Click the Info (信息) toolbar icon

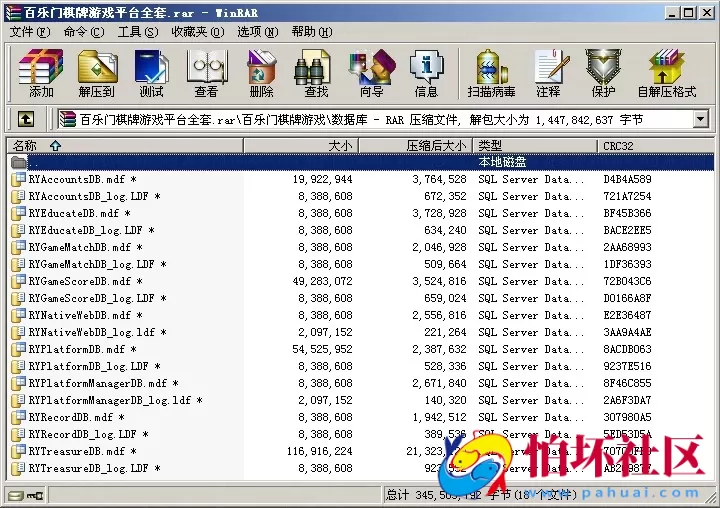pyautogui.click(x=427, y=73)
